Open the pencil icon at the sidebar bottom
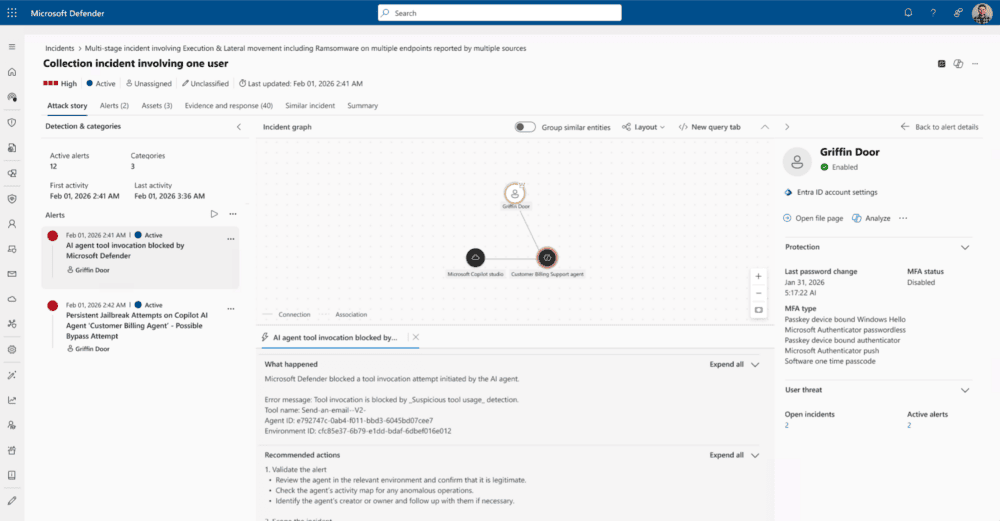1000x521 pixels. click(x=11, y=501)
